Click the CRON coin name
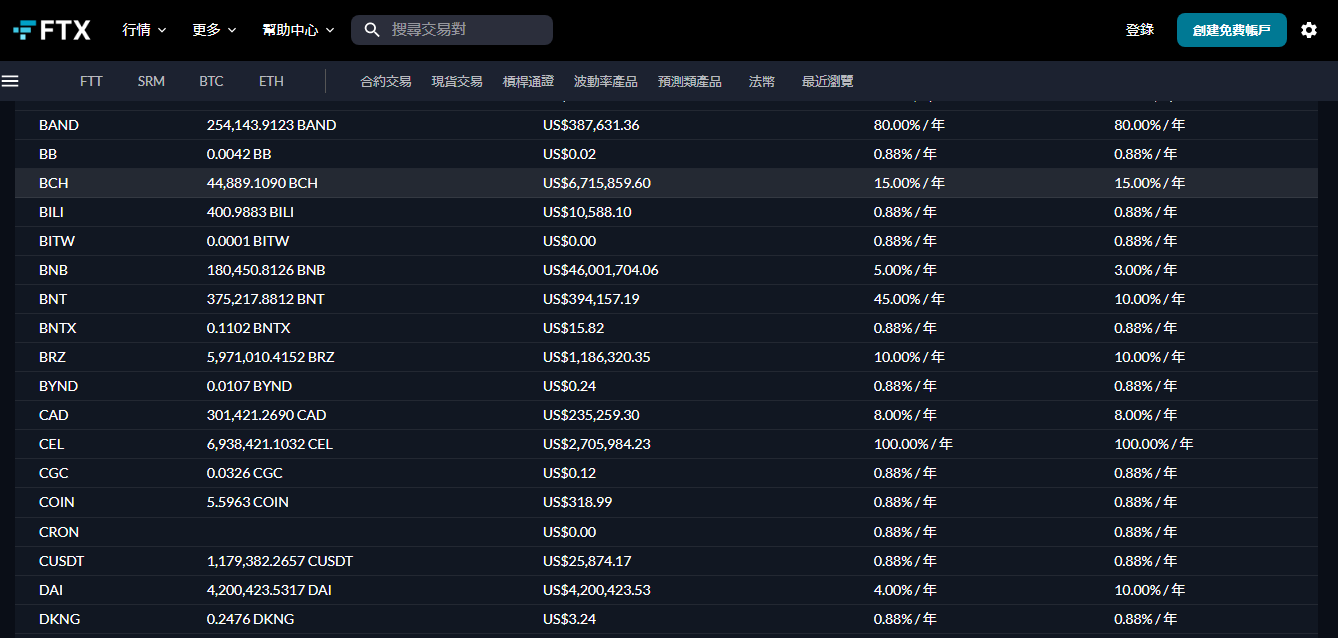The width and height of the screenshot is (1338, 638). tap(59, 532)
